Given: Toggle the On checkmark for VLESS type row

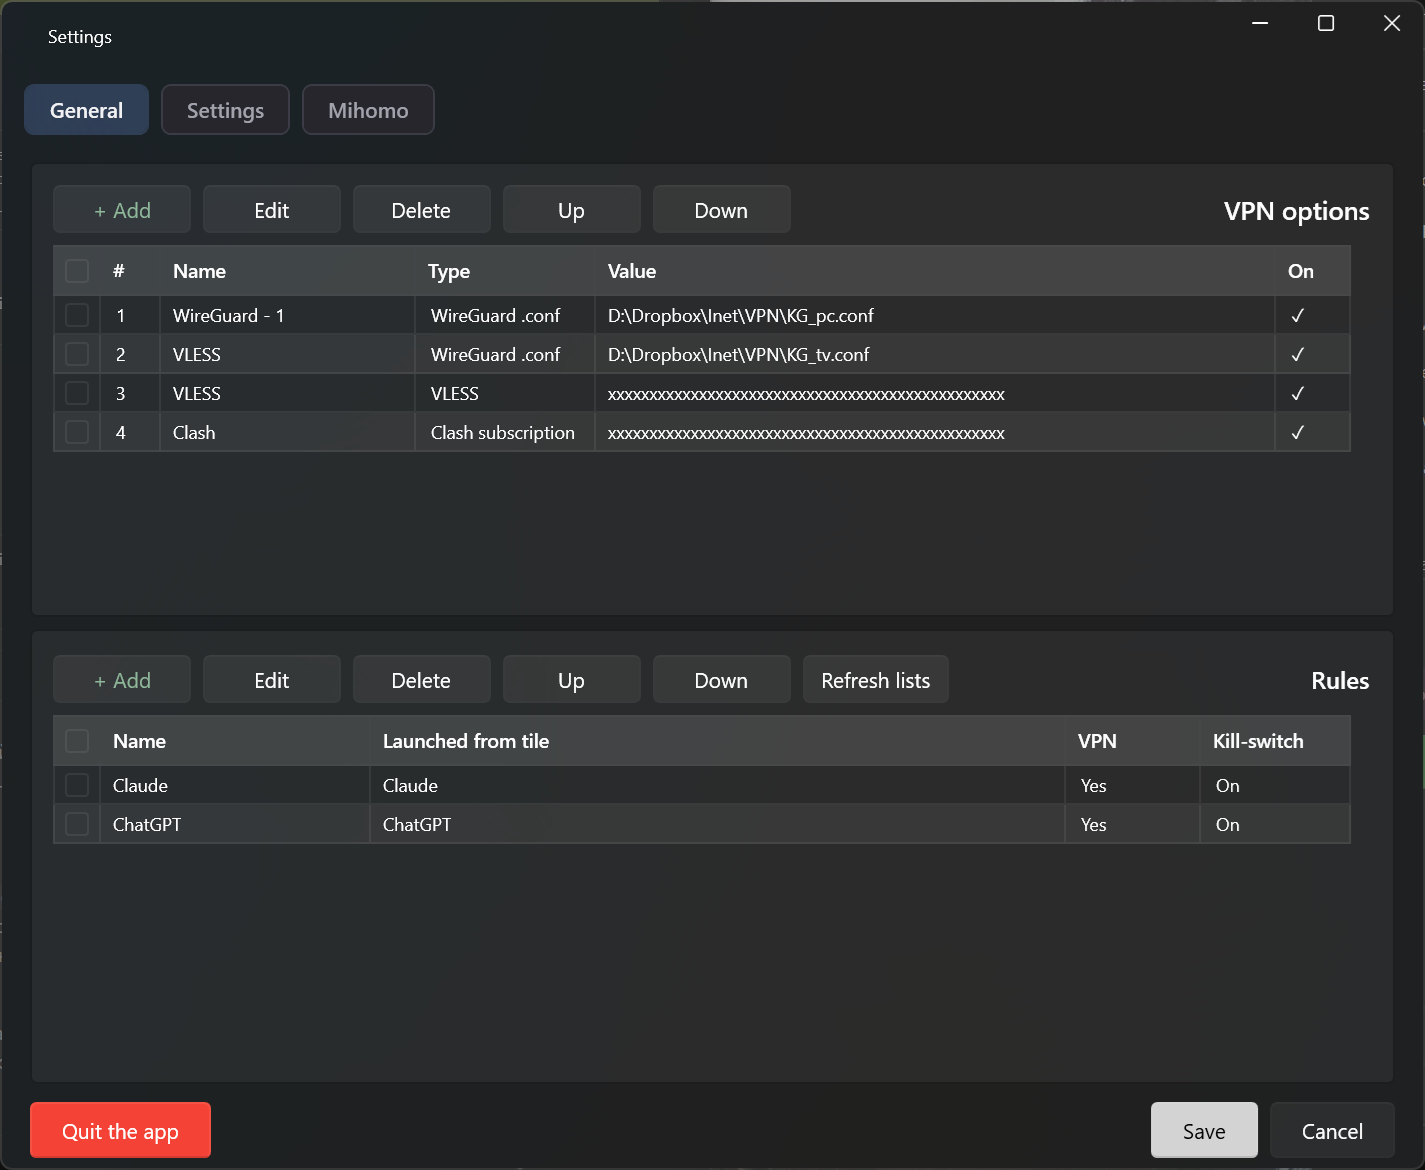Looking at the screenshot, I should click(x=1298, y=393).
